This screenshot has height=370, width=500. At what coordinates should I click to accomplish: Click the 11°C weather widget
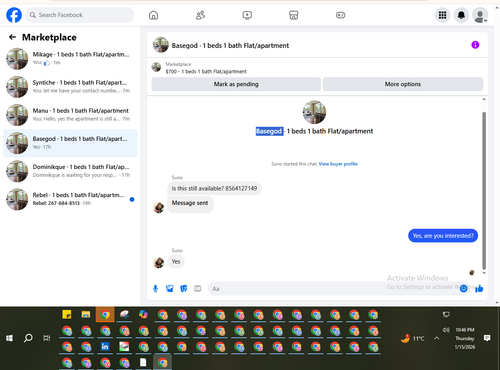pyautogui.click(x=412, y=338)
